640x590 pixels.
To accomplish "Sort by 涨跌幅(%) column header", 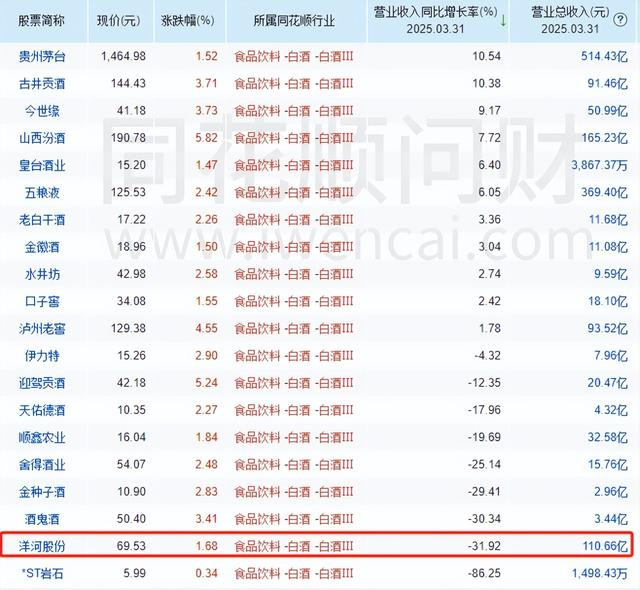I will click(188, 20).
